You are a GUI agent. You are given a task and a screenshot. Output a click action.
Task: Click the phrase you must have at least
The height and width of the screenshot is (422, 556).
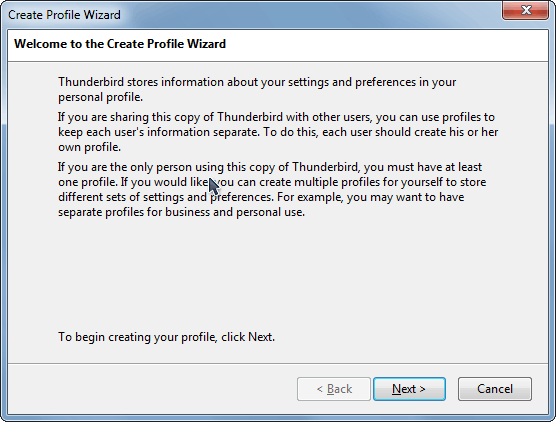[x=423, y=167]
